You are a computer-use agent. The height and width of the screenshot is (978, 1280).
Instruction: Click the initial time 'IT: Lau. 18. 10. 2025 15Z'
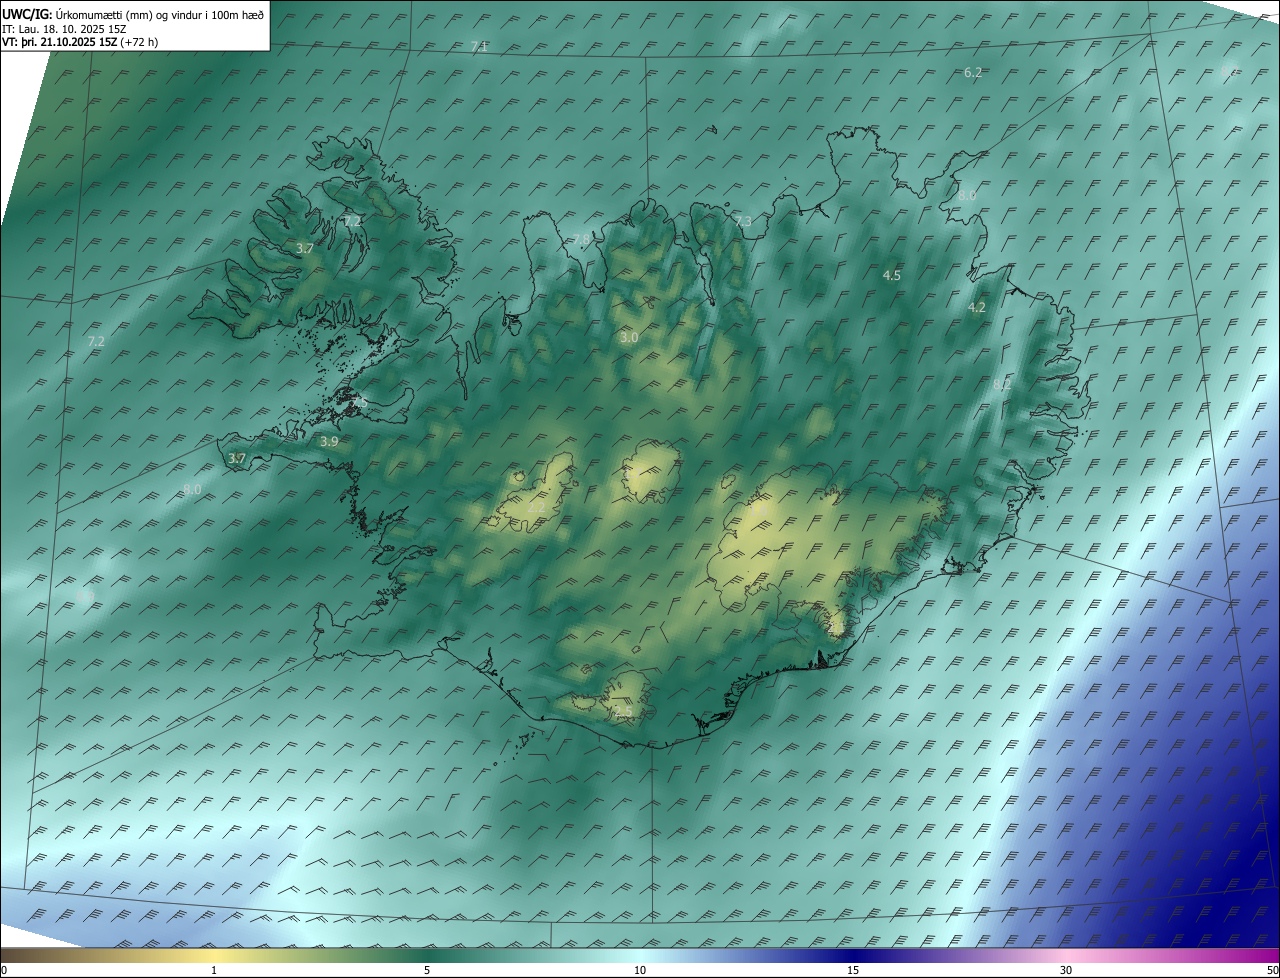(x=64, y=29)
